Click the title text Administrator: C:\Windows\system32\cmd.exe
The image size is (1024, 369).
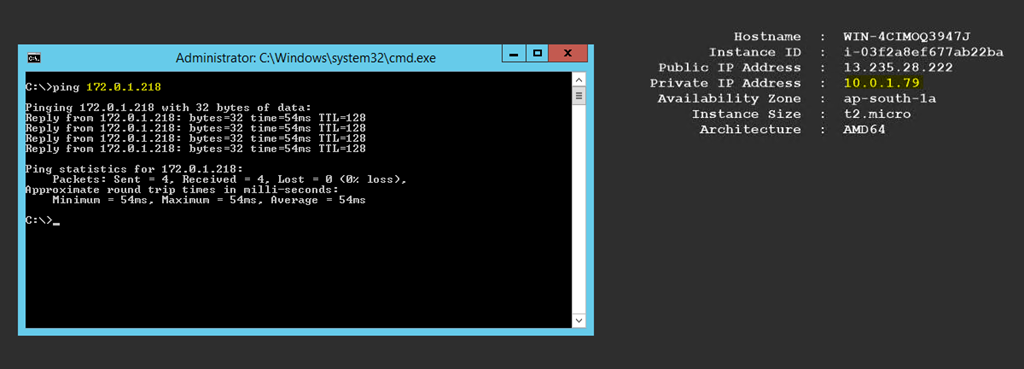[306, 58]
